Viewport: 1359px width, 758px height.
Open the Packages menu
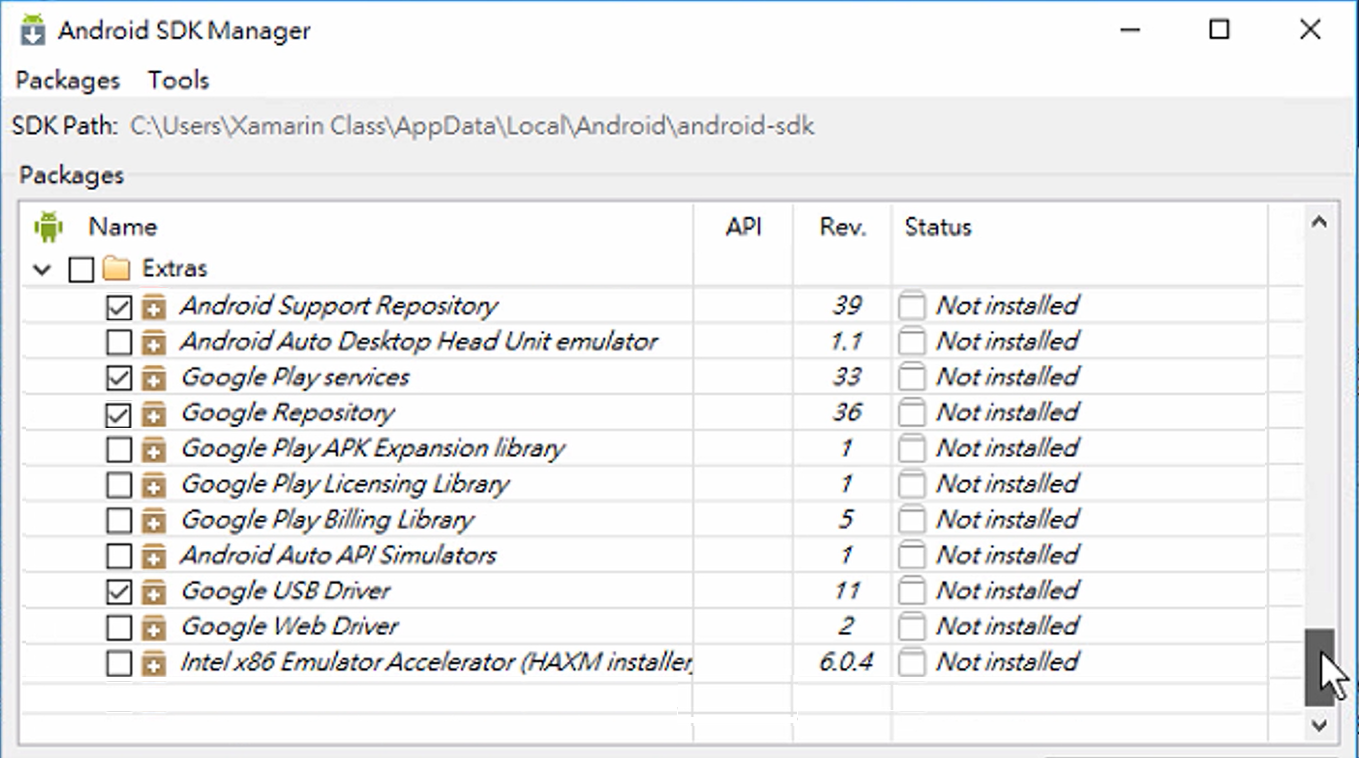click(67, 80)
